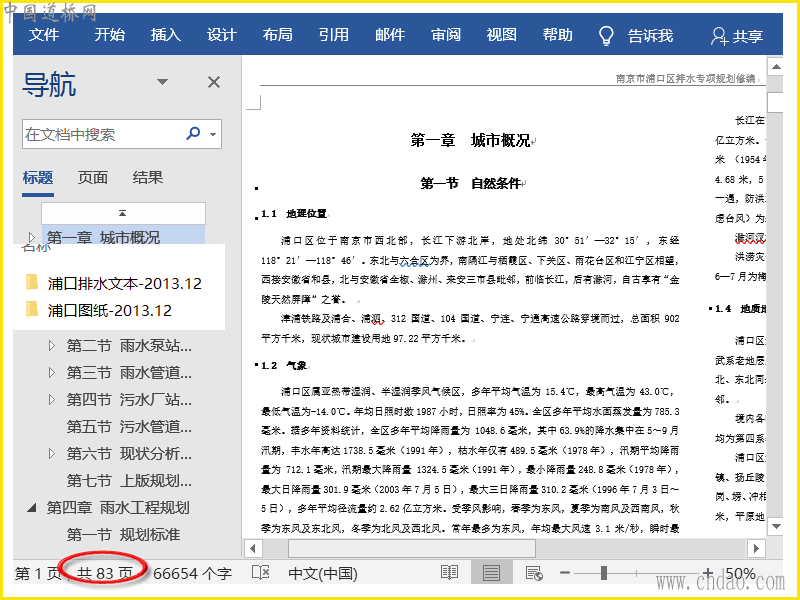Switch to the 结果 navigation tab

point(147,178)
